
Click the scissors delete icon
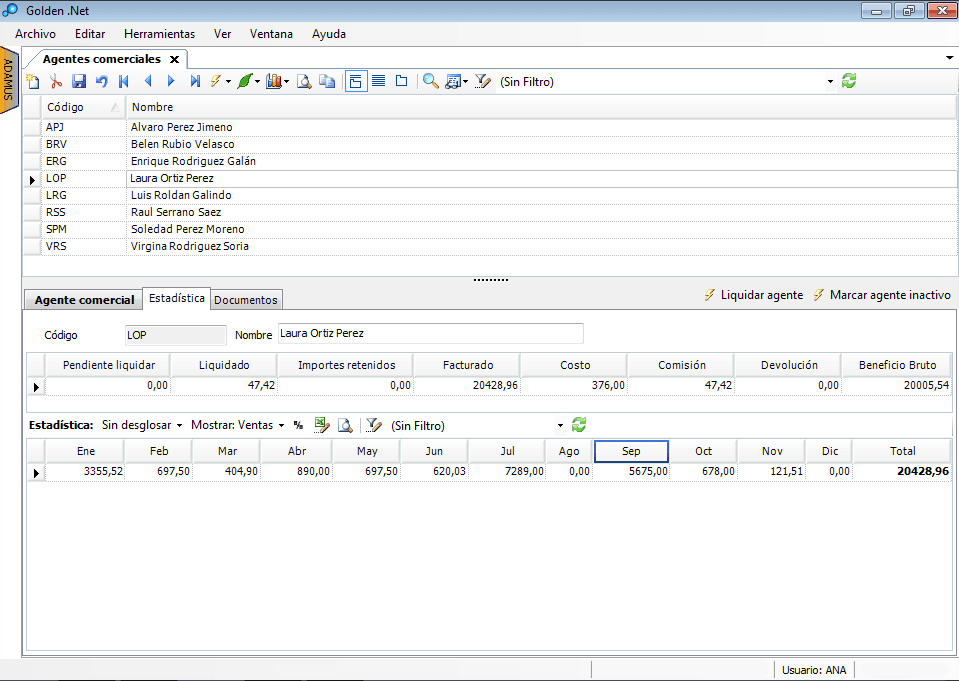click(x=56, y=82)
